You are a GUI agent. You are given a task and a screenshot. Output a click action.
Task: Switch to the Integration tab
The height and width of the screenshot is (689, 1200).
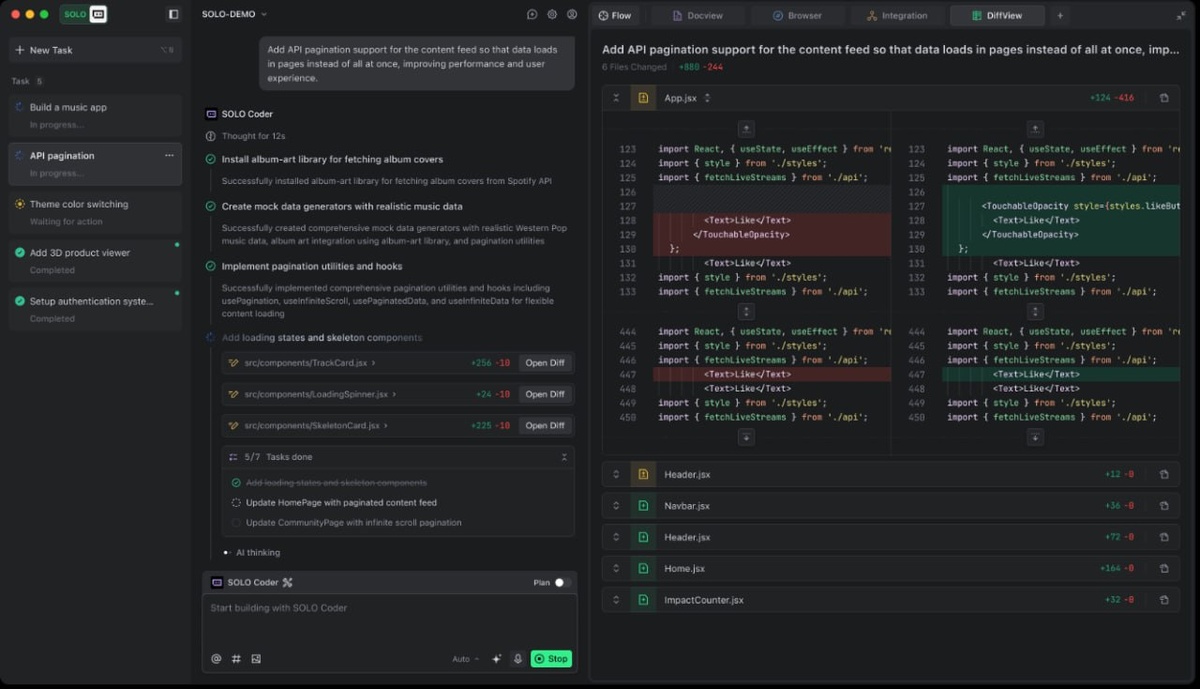point(897,15)
